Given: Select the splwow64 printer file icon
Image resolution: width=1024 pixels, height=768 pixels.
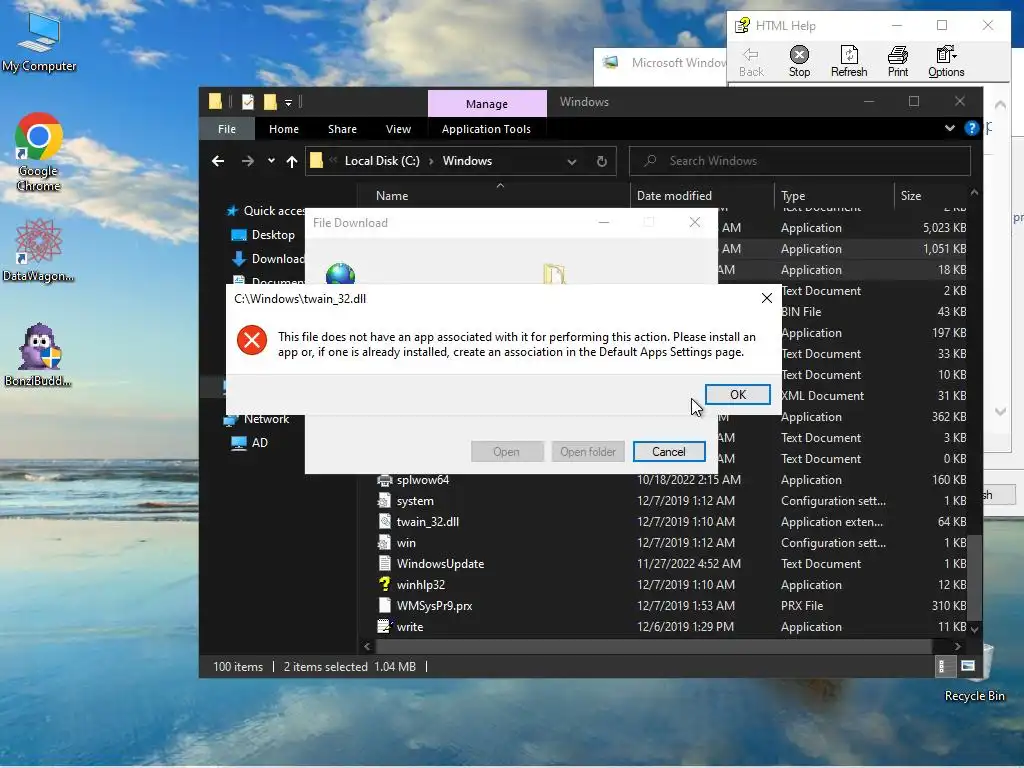Looking at the screenshot, I should click(385, 480).
